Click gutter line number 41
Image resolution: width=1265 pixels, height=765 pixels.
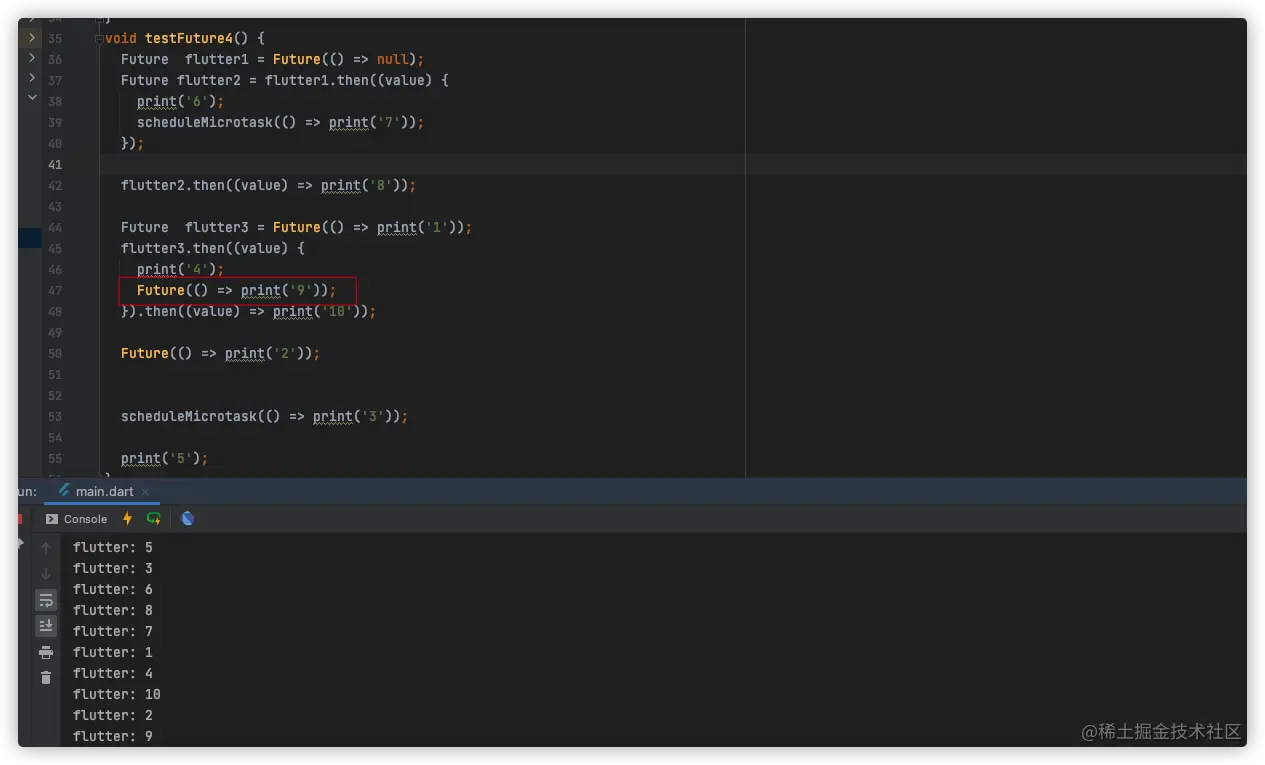click(x=55, y=164)
